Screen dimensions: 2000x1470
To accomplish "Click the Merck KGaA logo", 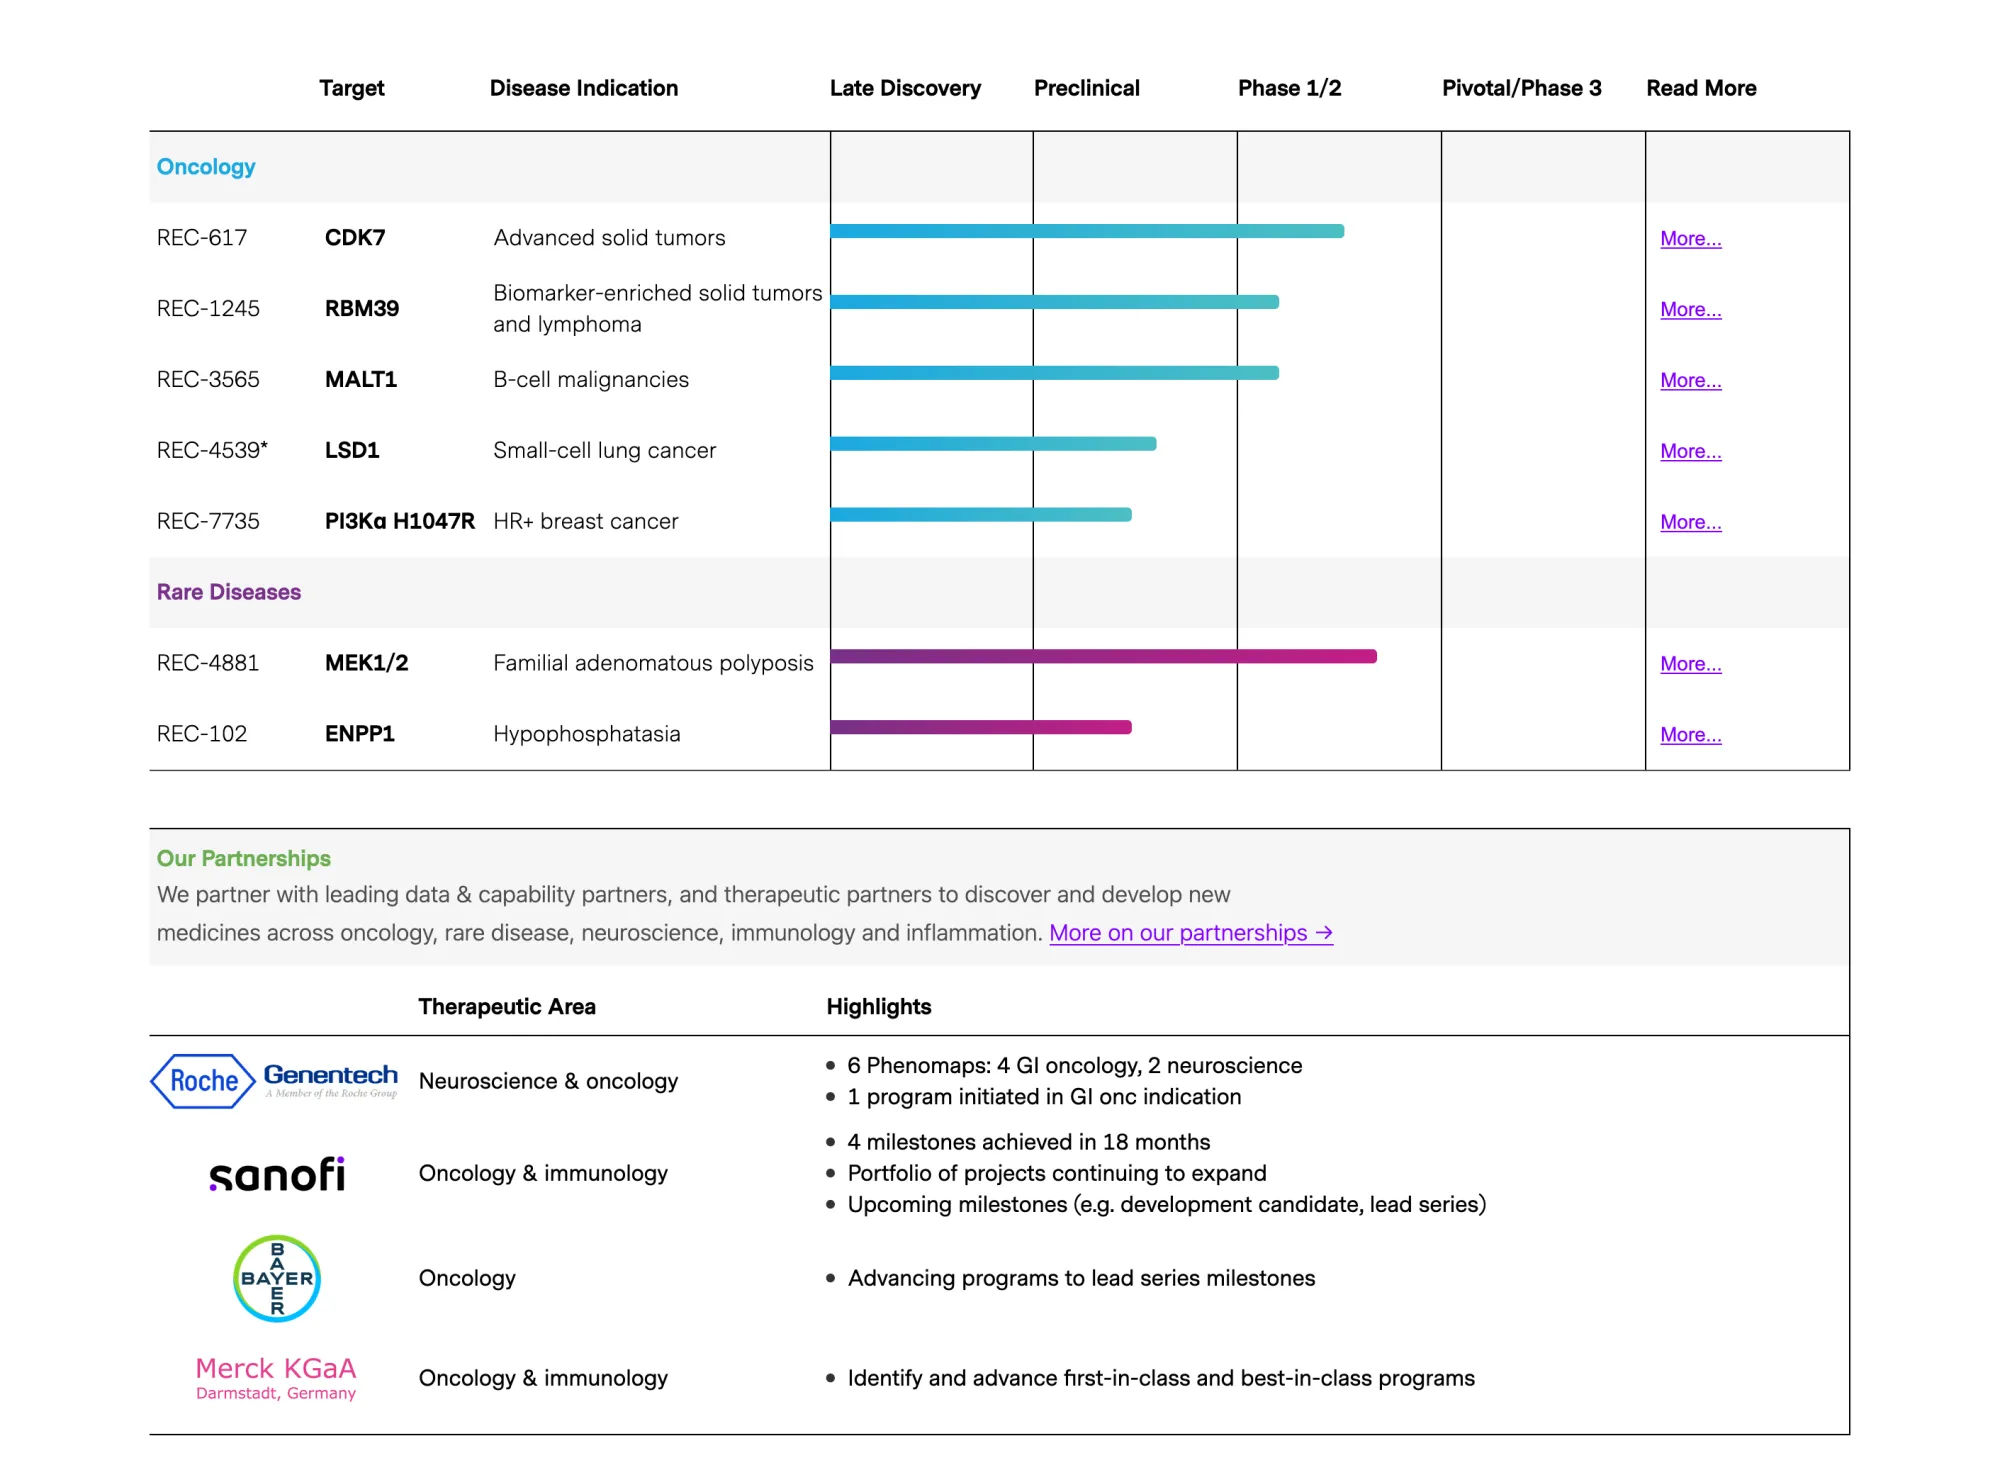I will coord(276,1377).
